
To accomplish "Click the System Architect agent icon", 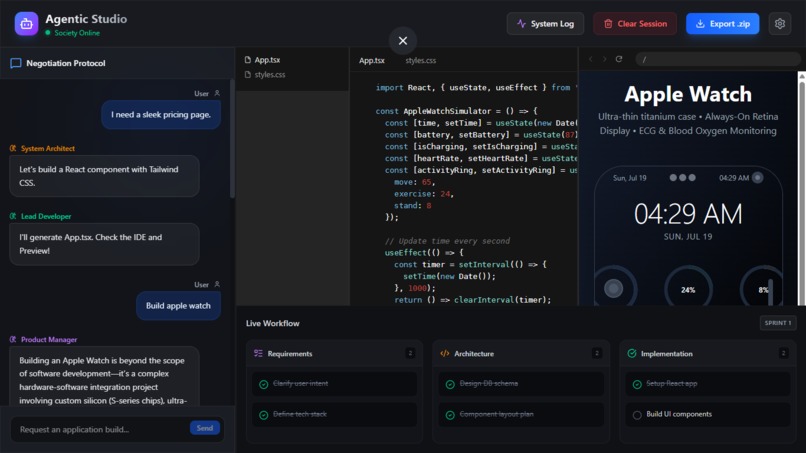I will pyautogui.click(x=13, y=148).
